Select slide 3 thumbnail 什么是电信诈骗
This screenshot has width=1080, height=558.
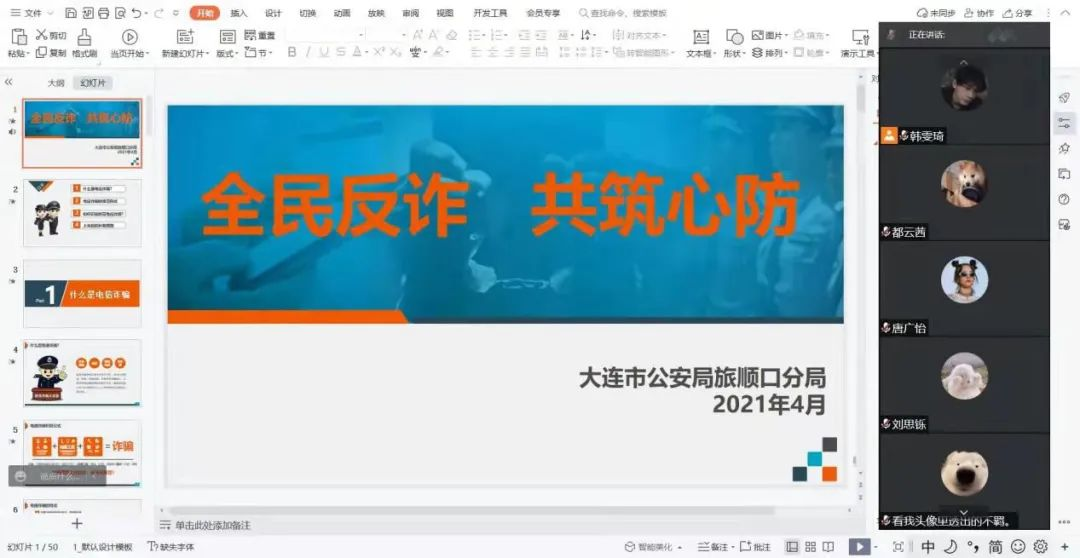pos(82,293)
